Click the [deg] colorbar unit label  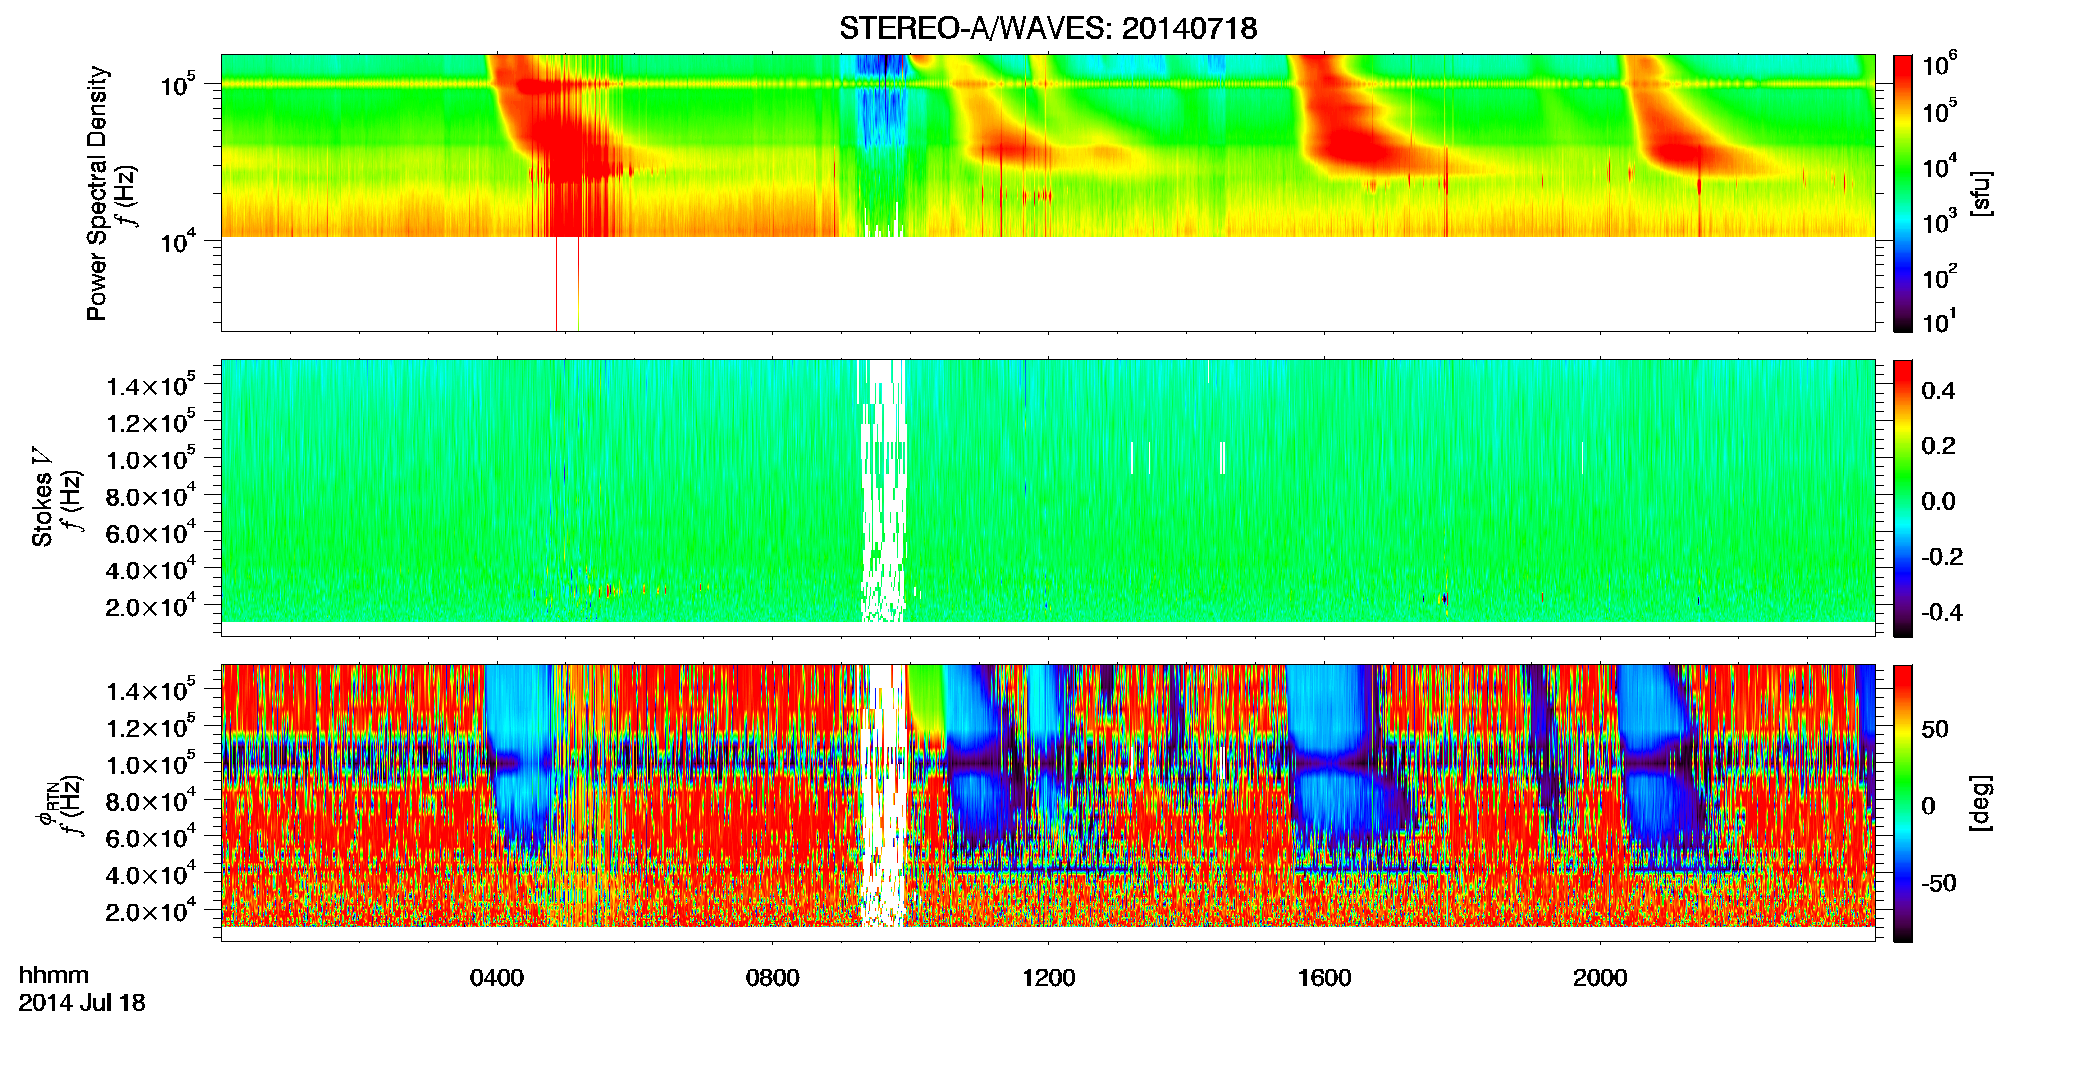(x=1981, y=803)
